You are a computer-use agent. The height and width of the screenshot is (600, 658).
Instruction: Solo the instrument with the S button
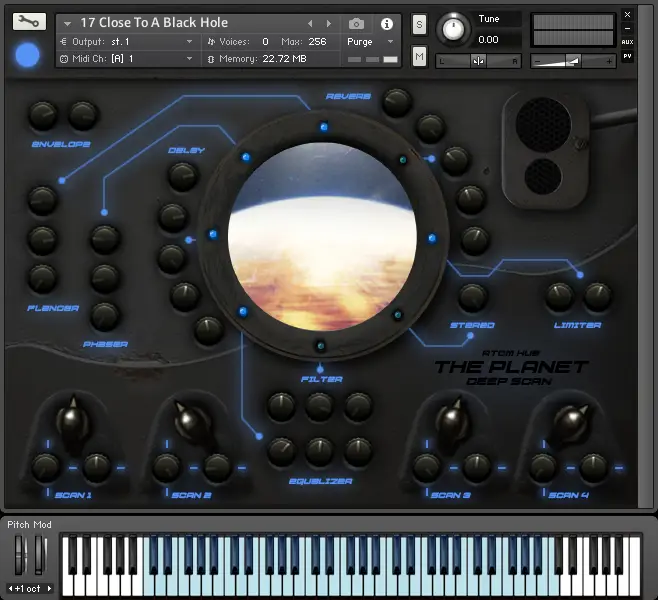click(x=419, y=25)
